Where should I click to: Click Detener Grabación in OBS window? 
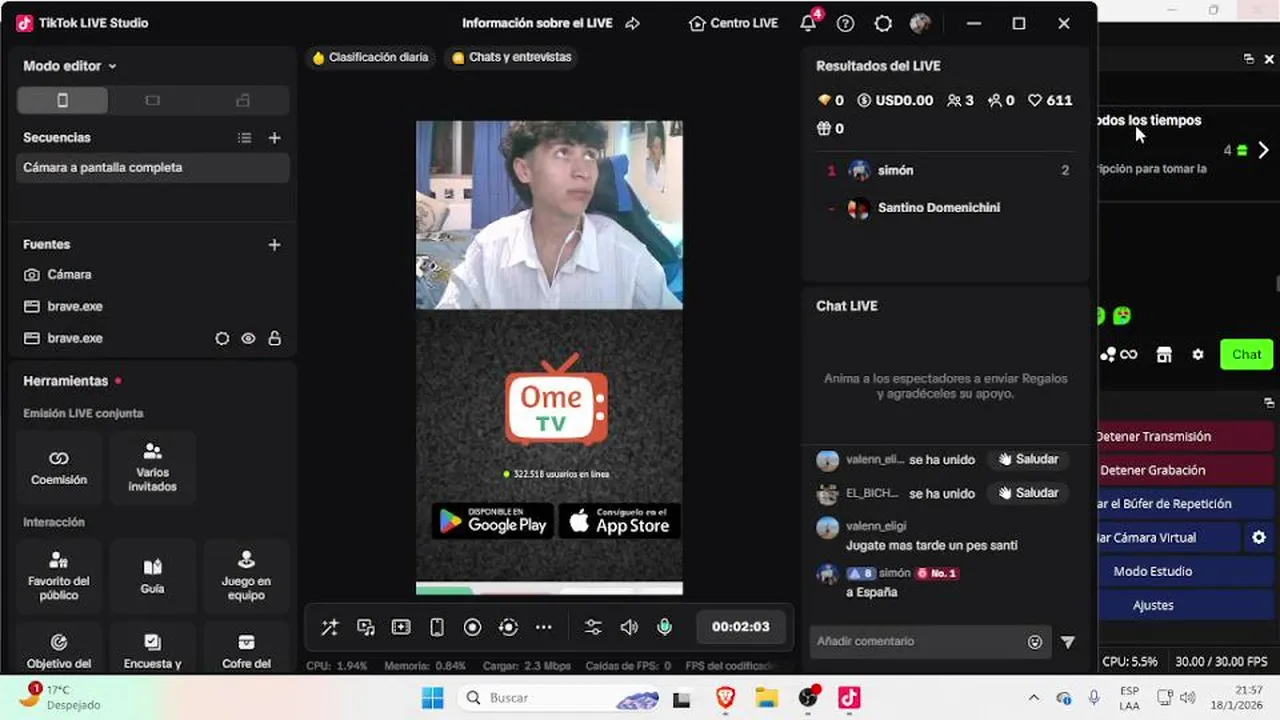[x=1186, y=470]
